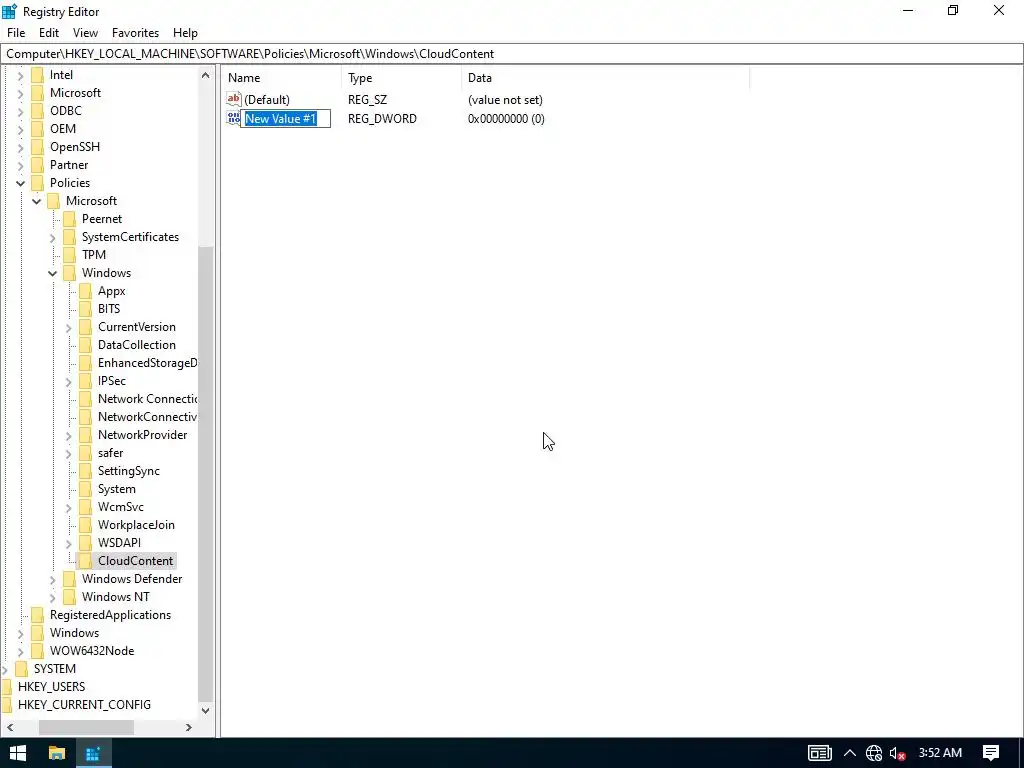The image size is (1024, 768).
Task: Select the WorkplaceJoin folder icon
Action: pyautogui.click(x=86, y=525)
